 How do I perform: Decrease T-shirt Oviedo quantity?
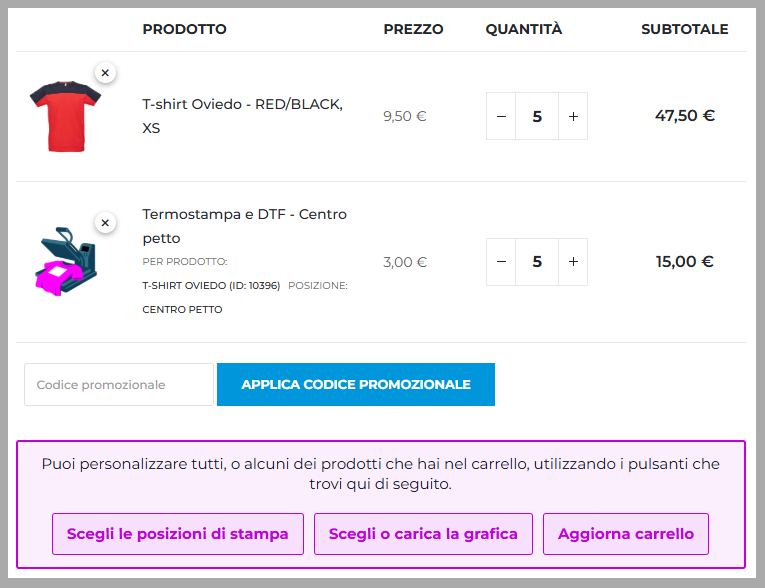pos(501,116)
